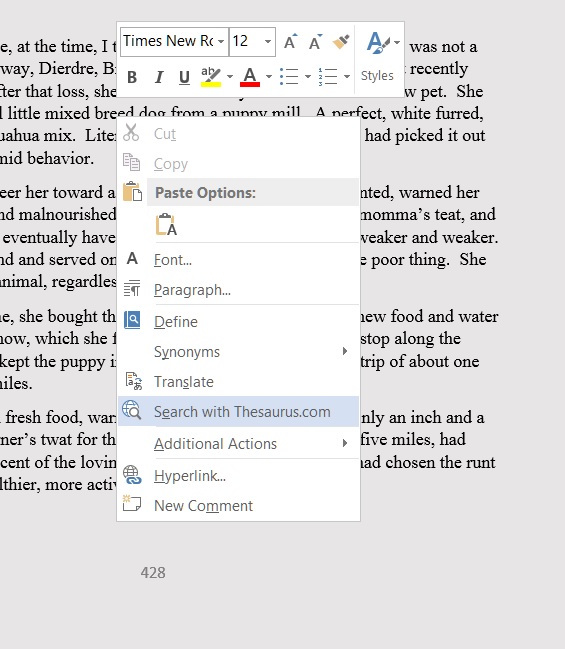Click page number 428 in footer
The height and width of the screenshot is (649, 565).
(x=153, y=573)
